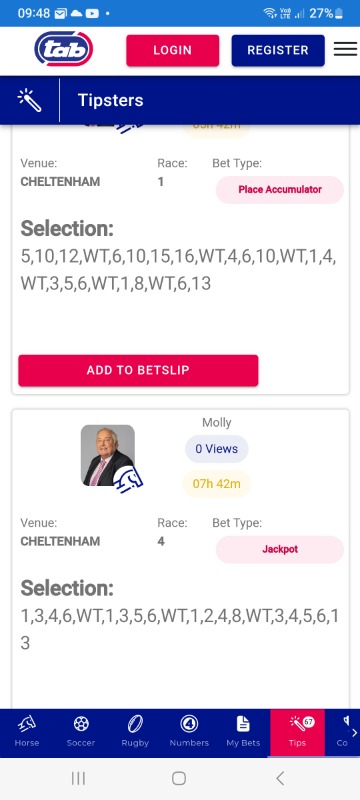
Task: Expand more bottom navigation items arrow
Action: click(x=354, y=733)
